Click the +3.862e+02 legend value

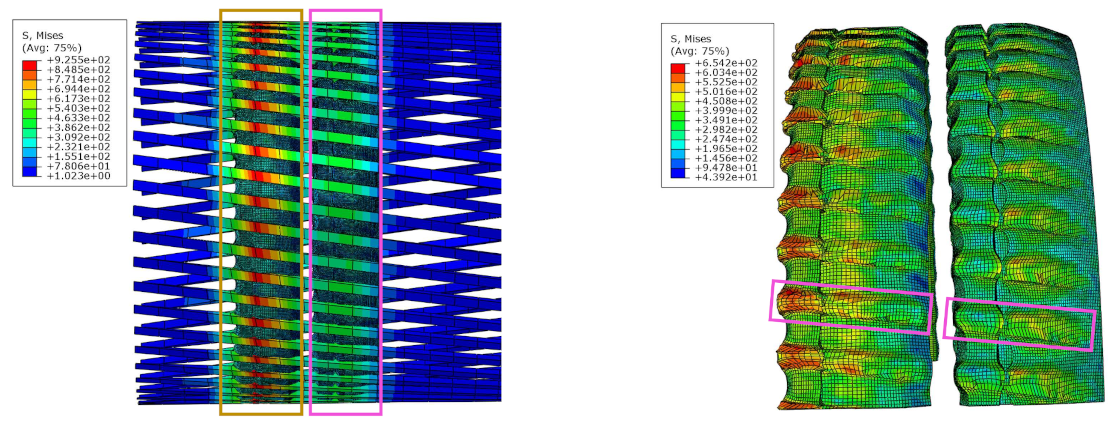[77, 127]
